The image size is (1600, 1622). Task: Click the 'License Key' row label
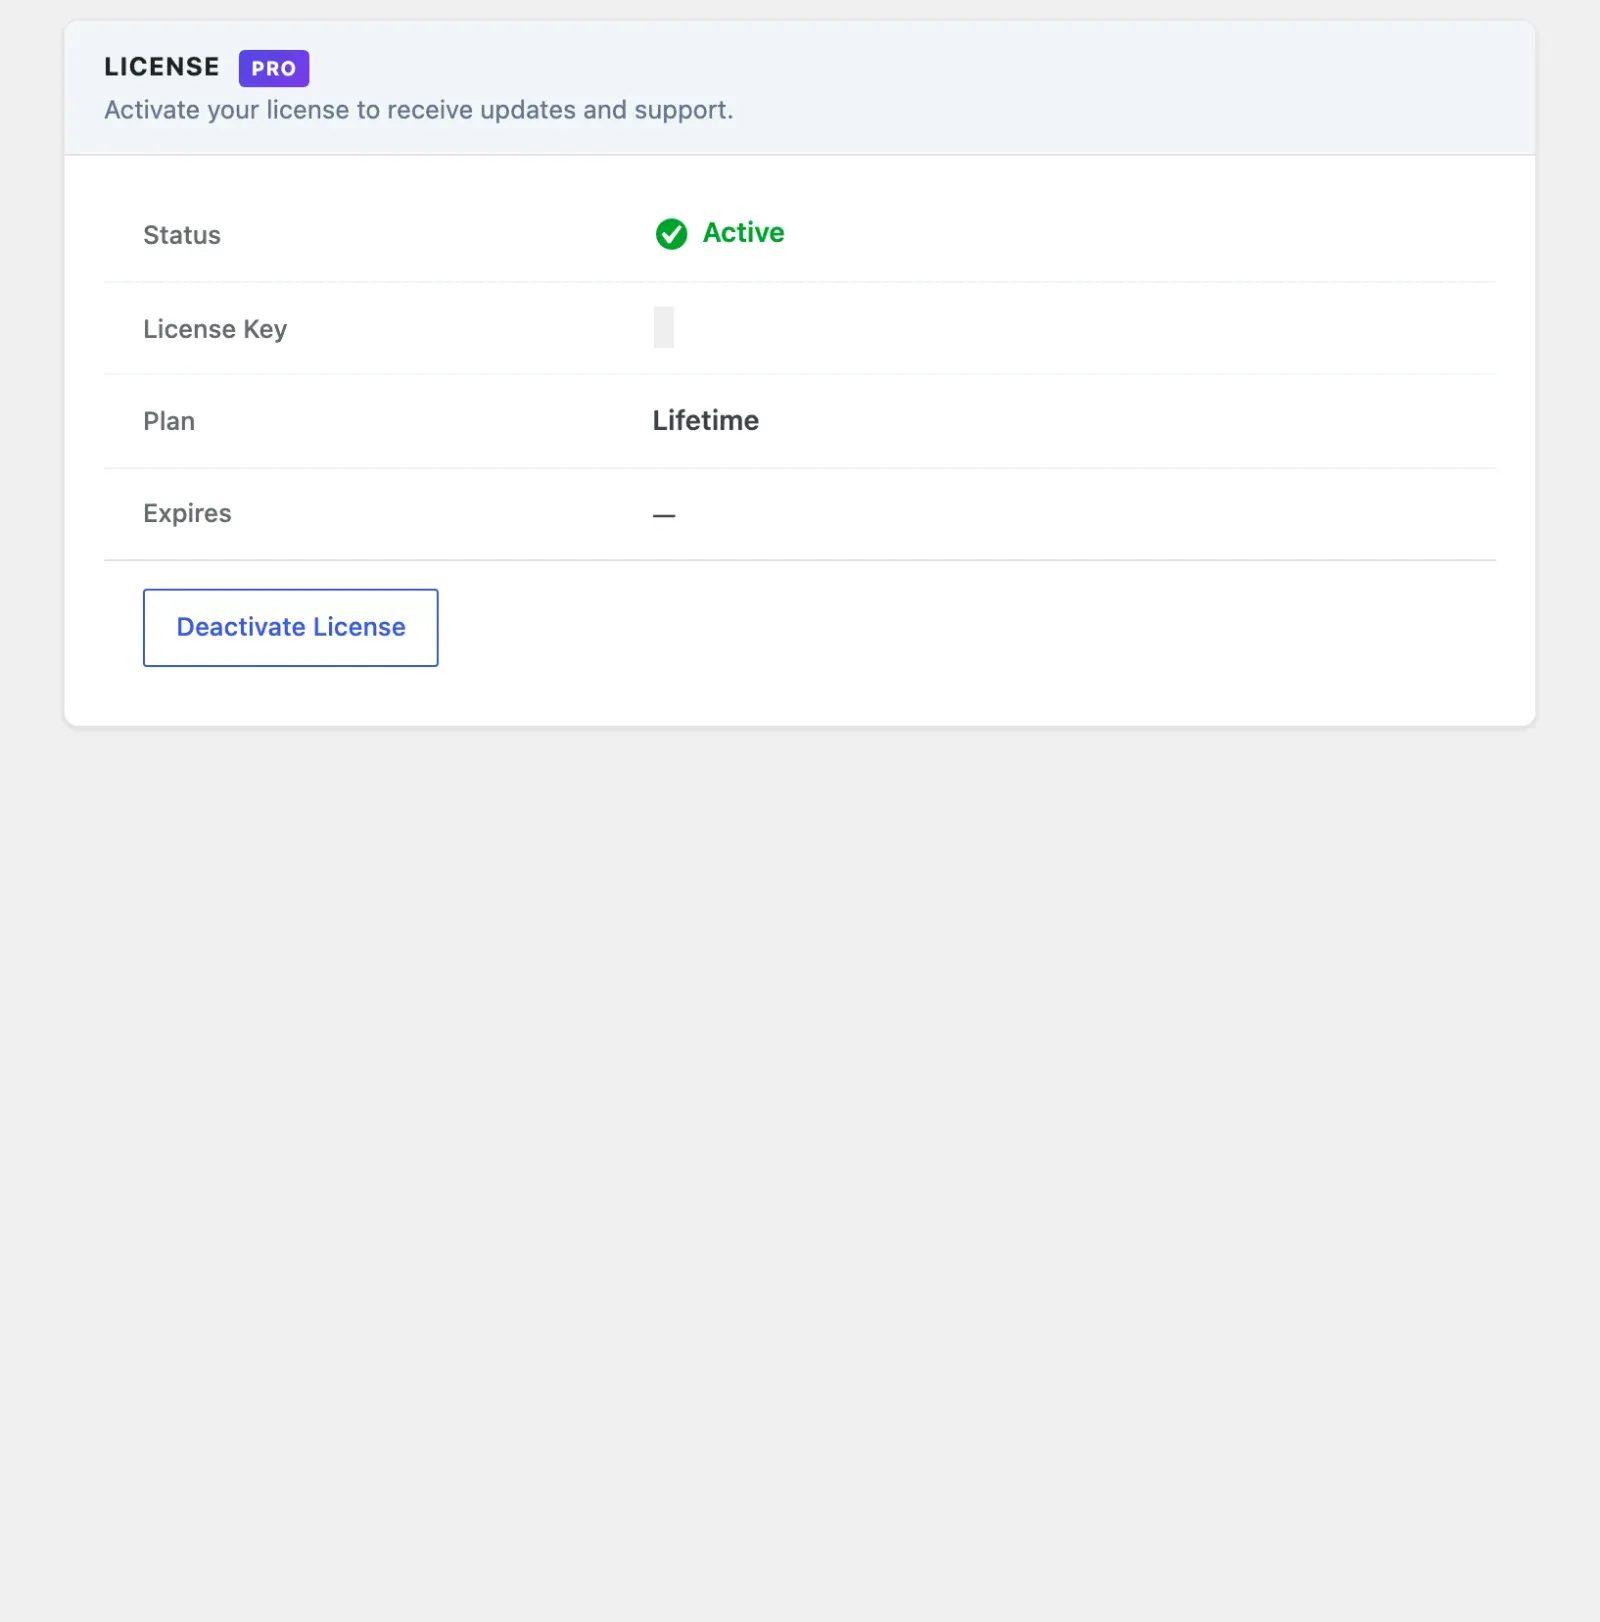tap(215, 329)
